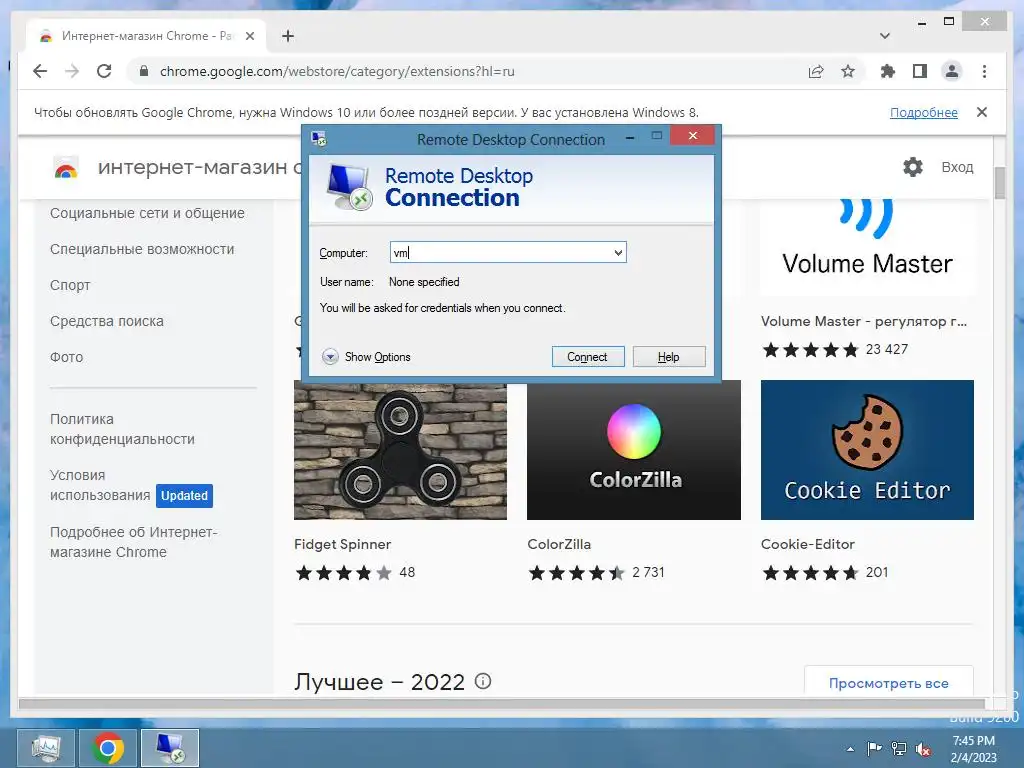Click the forward navigation arrow in Chrome
This screenshot has width=1024, height=768.
click(x=72, y=71)
